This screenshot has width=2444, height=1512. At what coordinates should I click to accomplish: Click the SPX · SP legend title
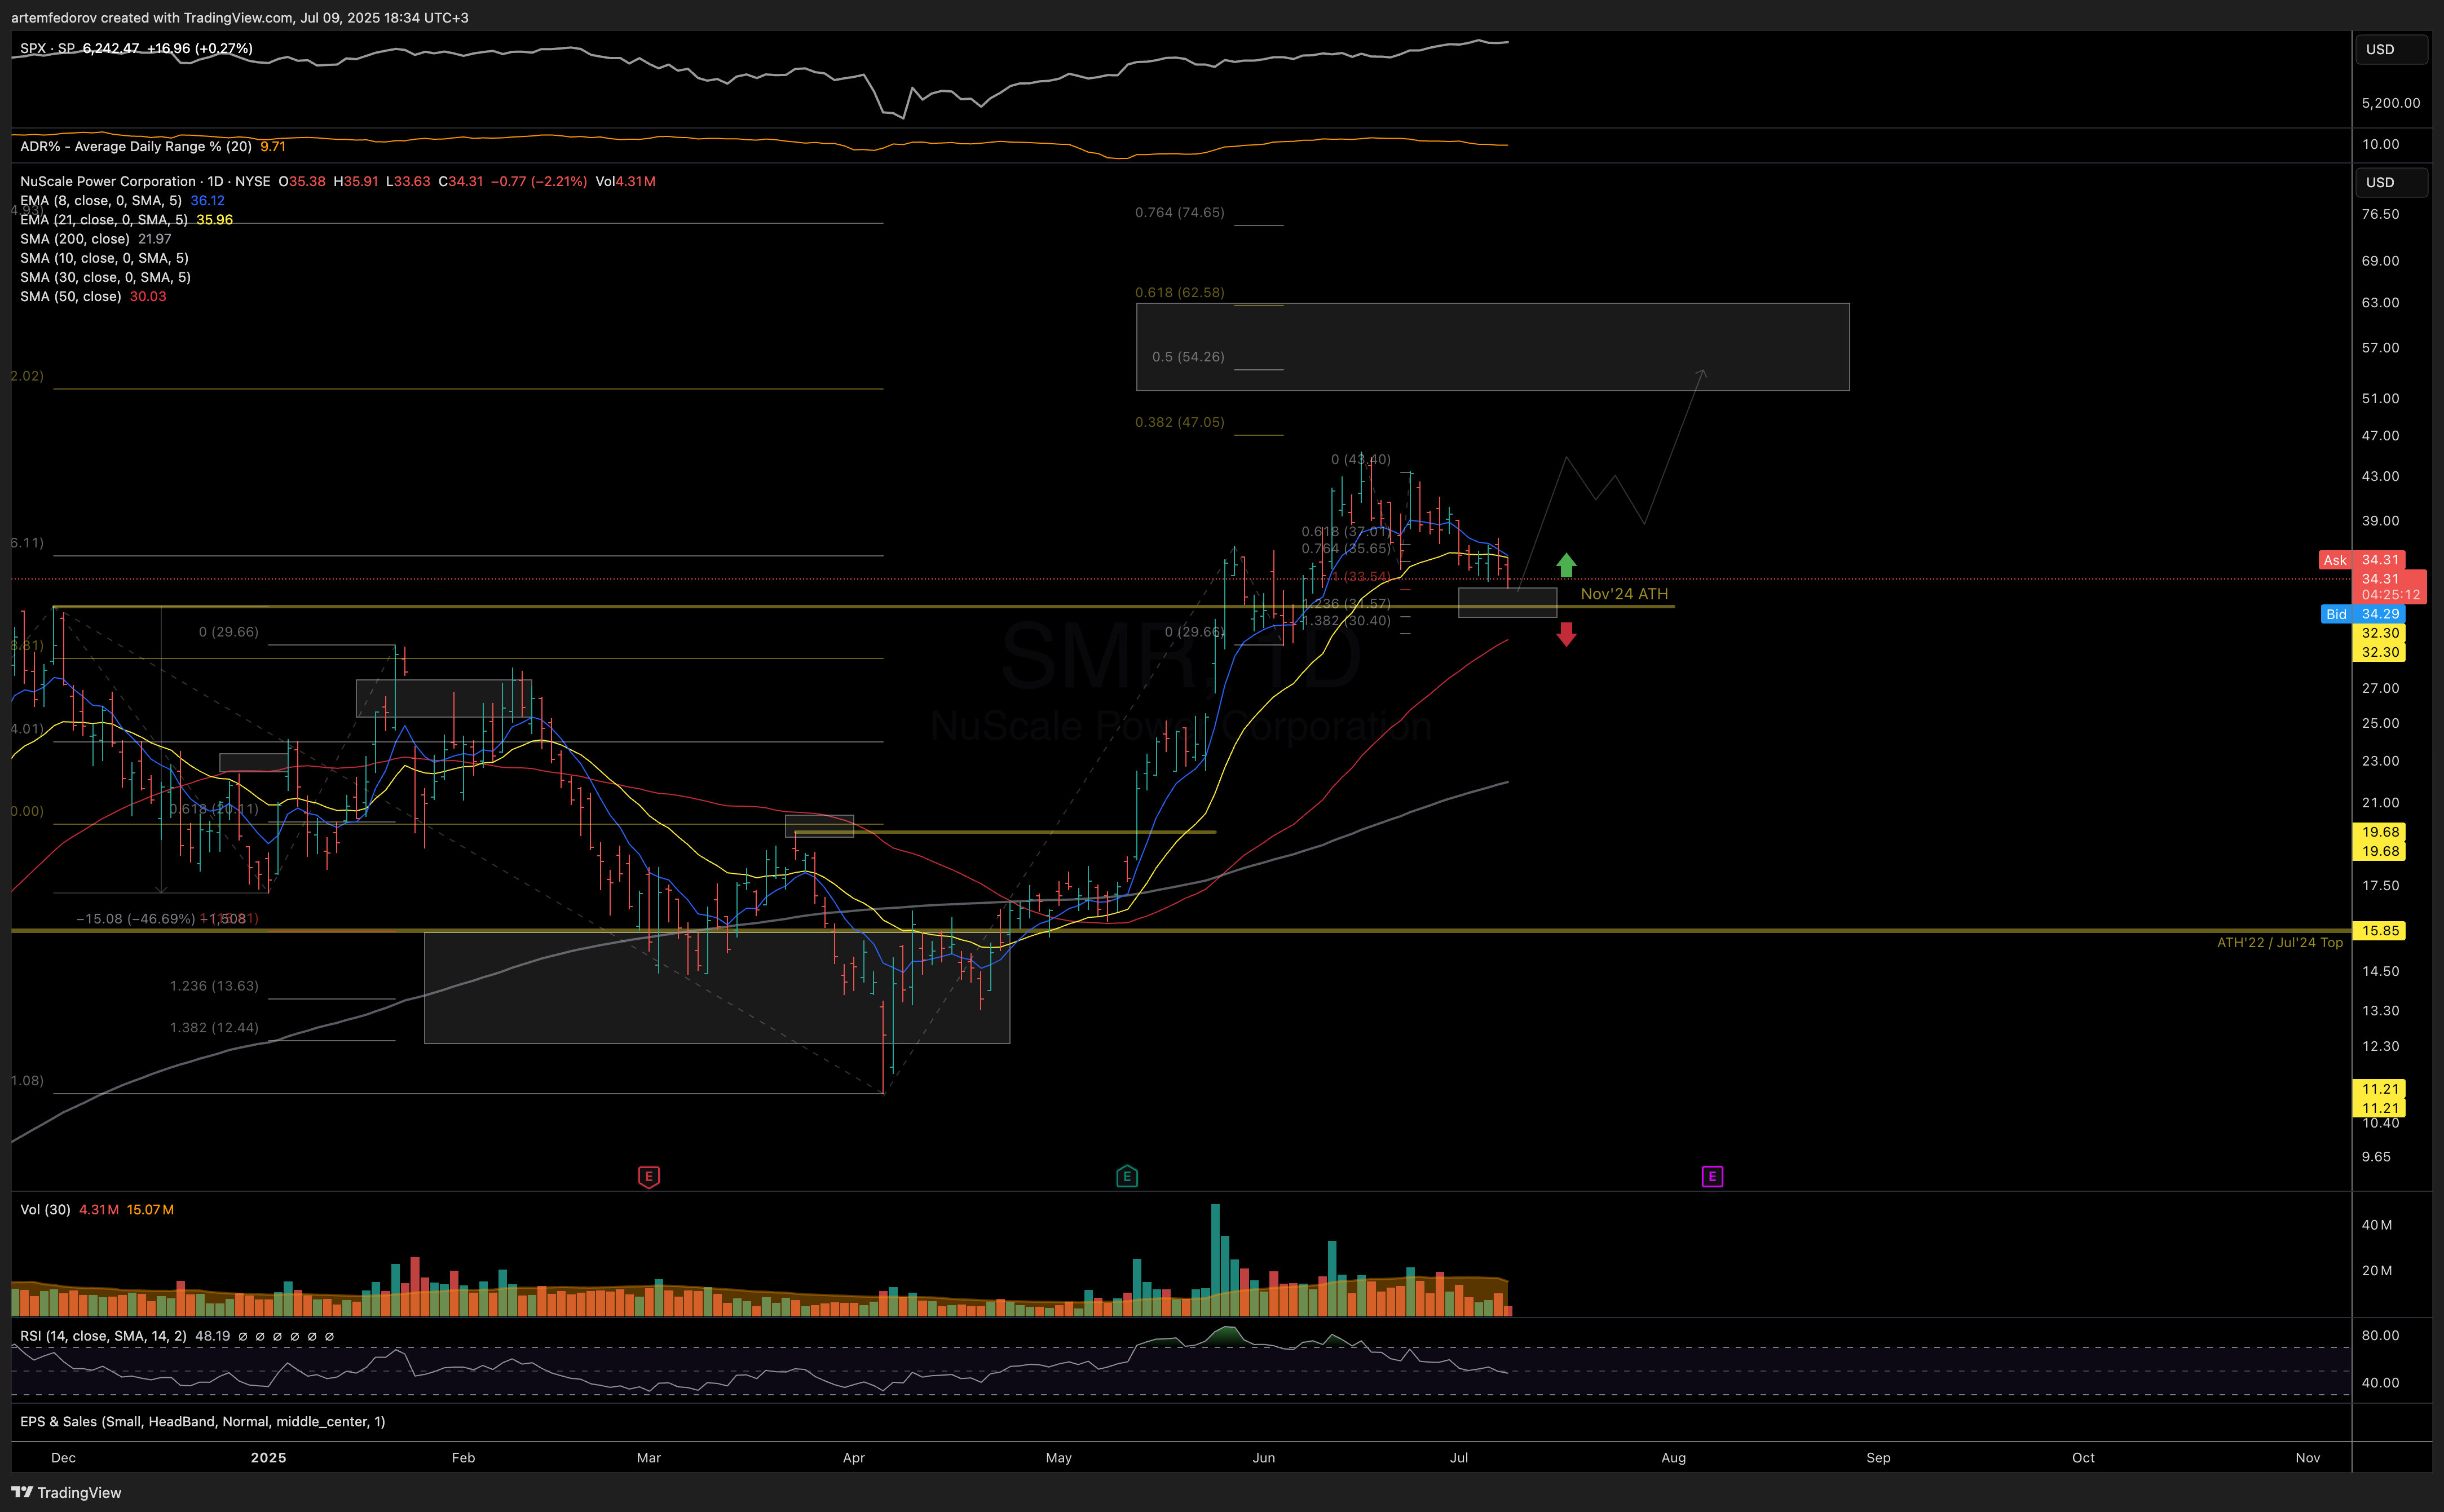tap(47, 48)
